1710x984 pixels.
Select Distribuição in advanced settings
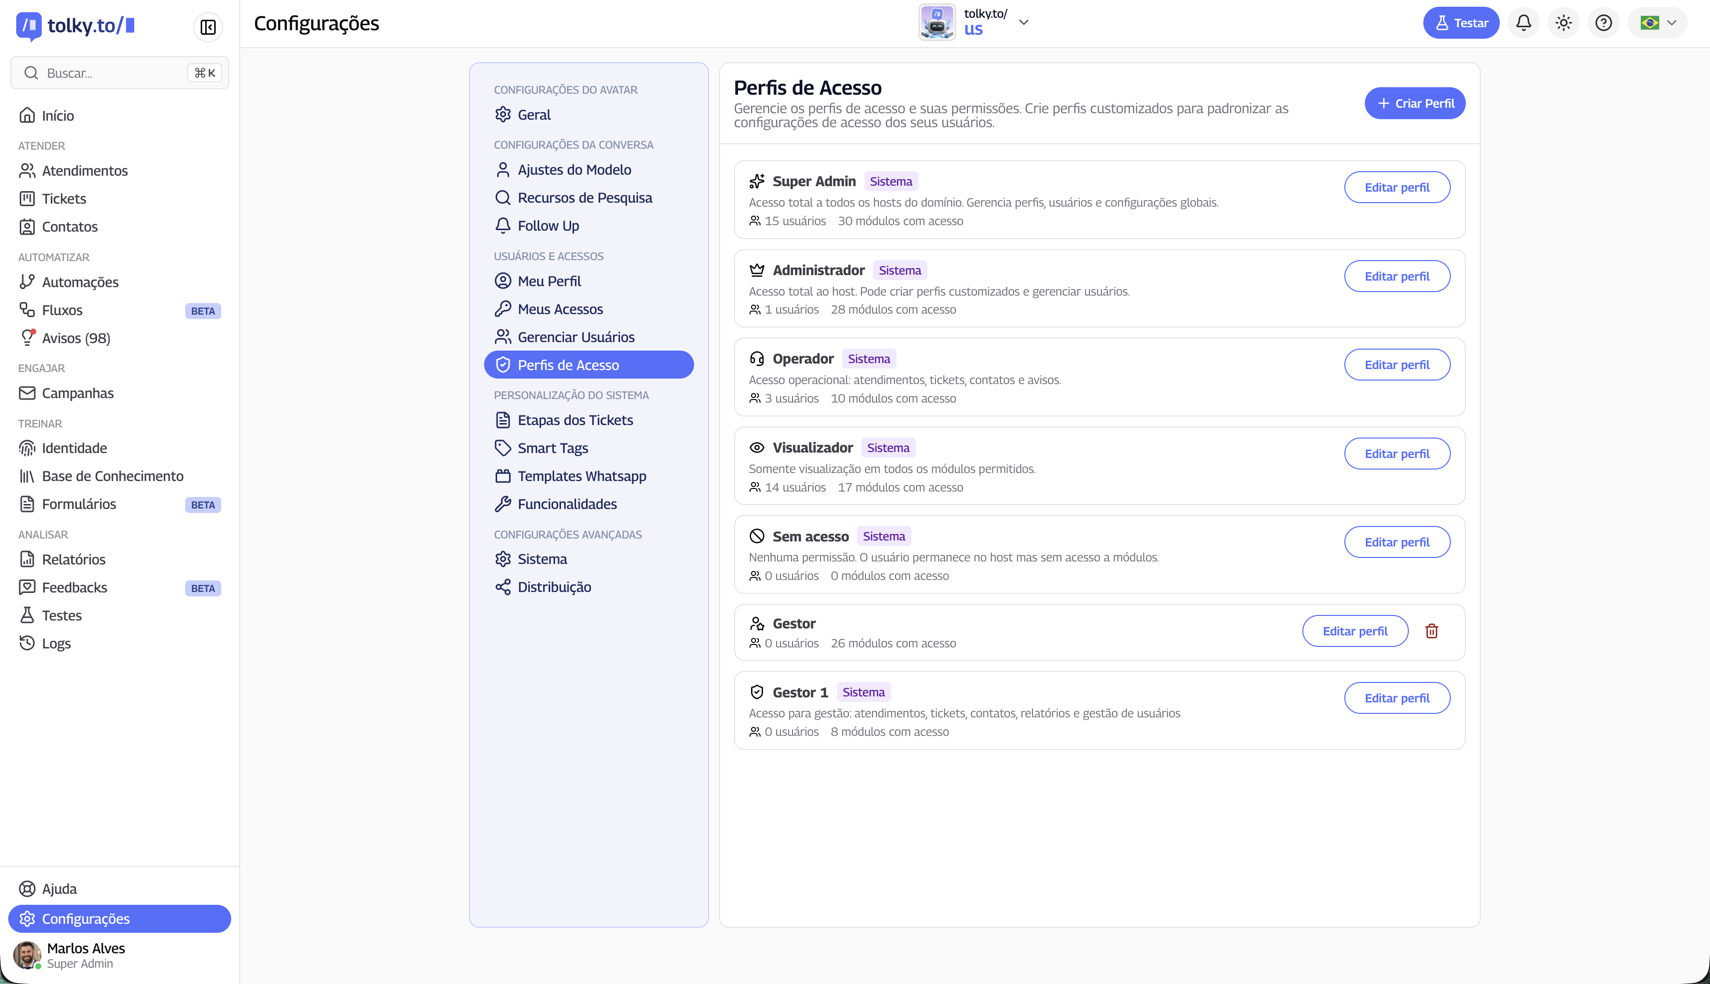[555, 587]
